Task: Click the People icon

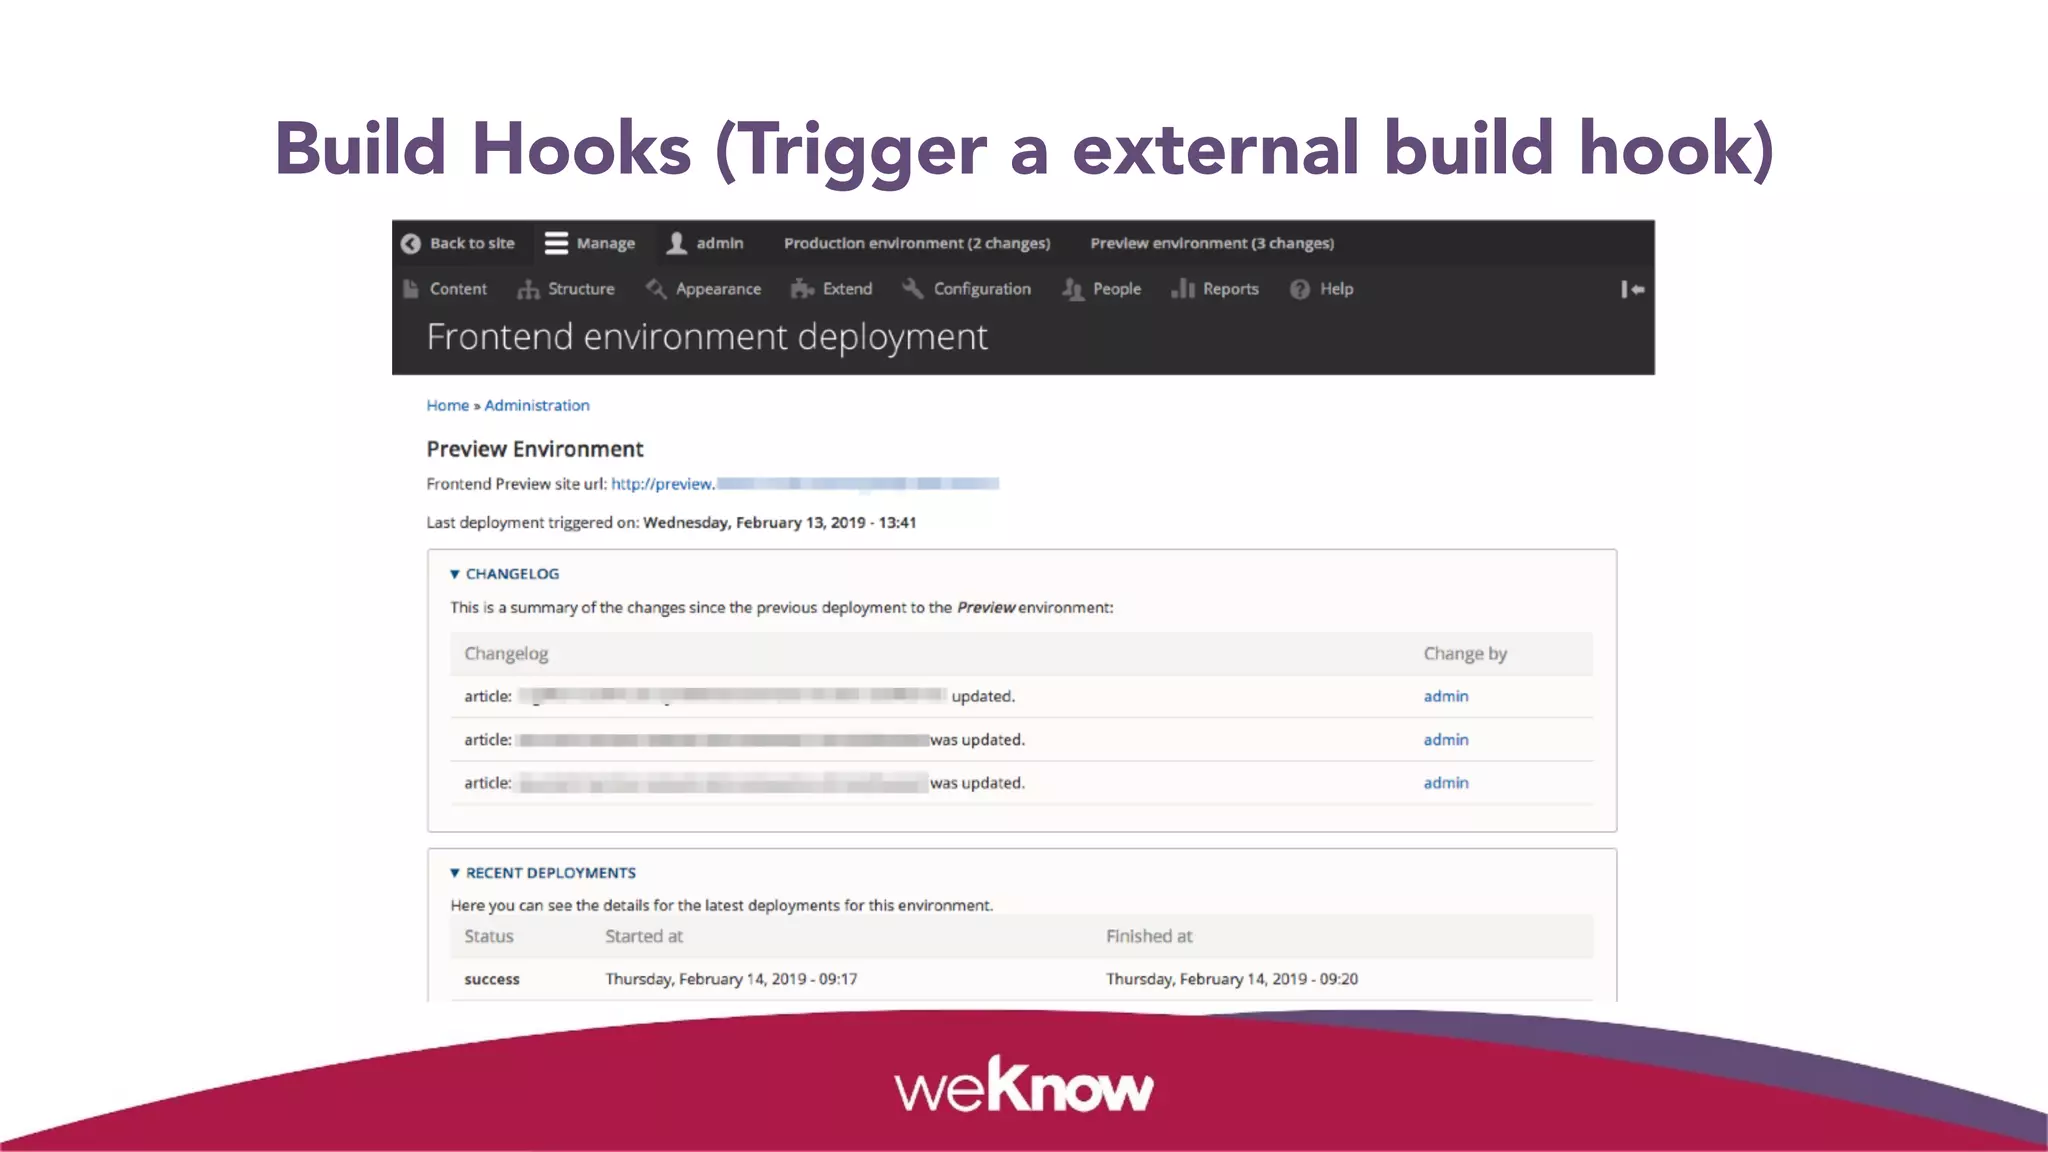Action: coord(1073,289)
